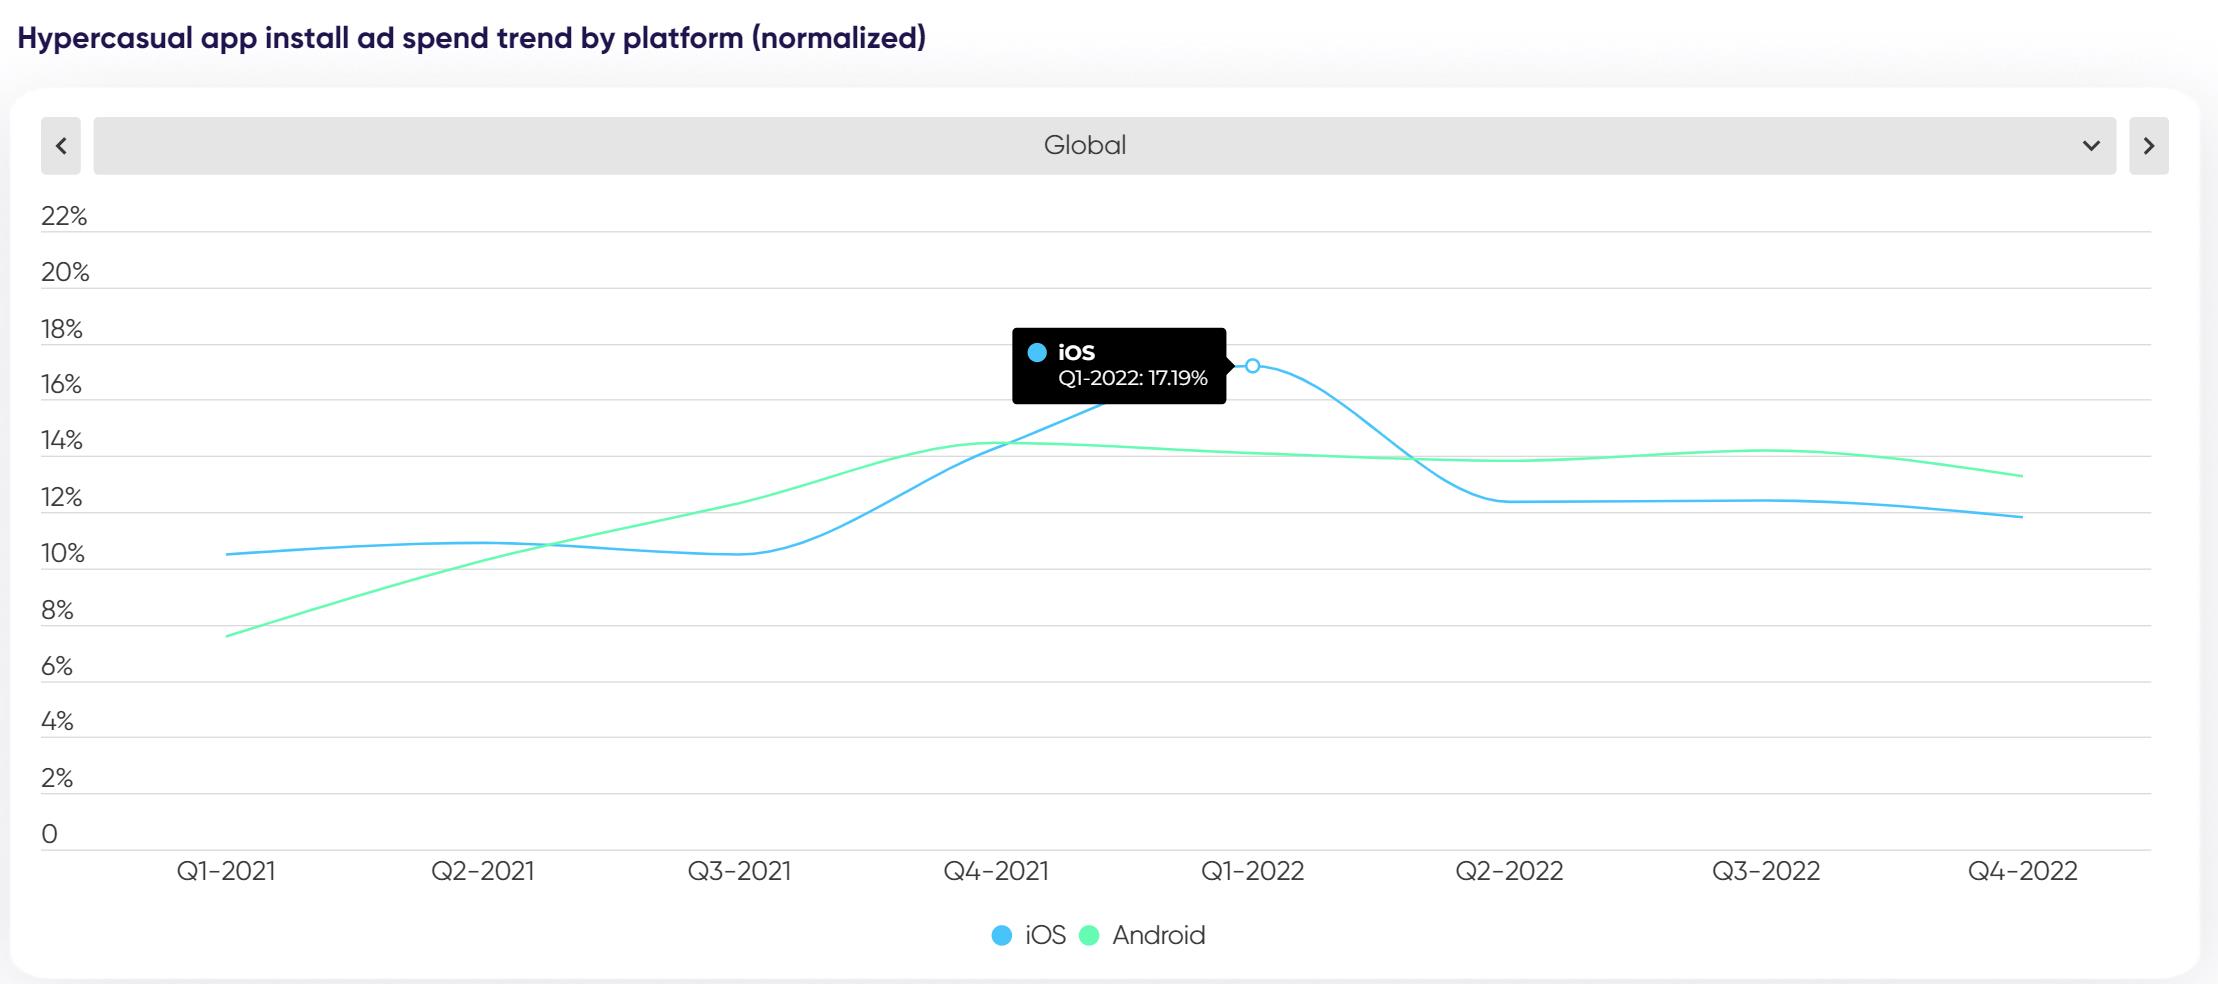
Task: Click the Q1-2021 axis label
Action: [x=226, y=871]
